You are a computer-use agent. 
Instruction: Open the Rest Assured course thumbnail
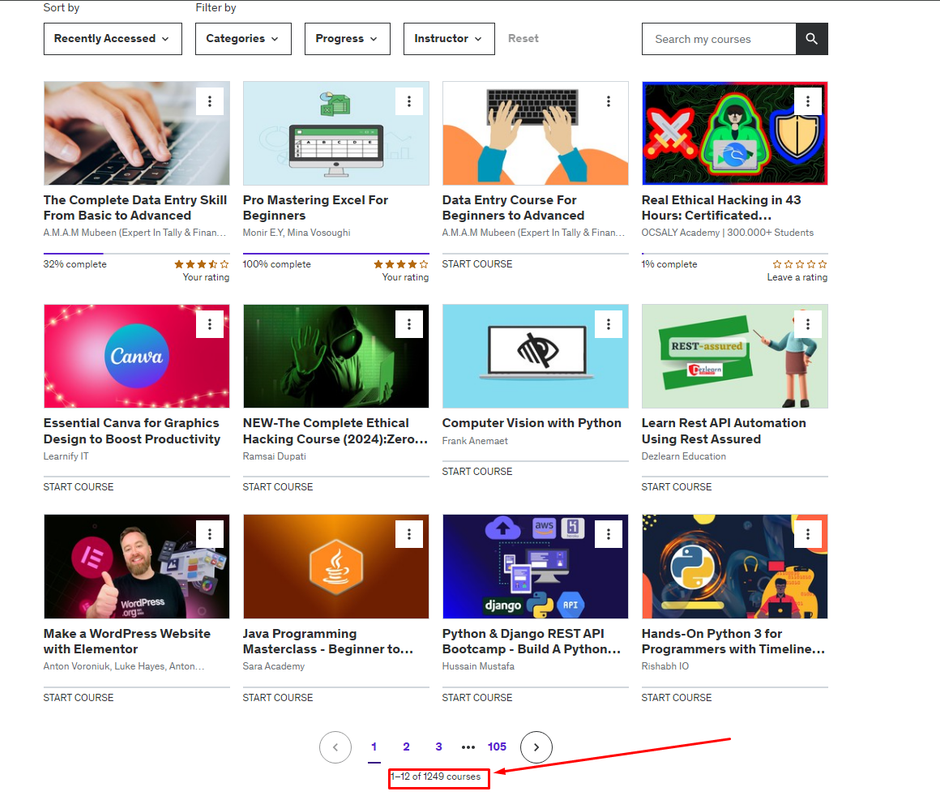(x=734, y=356)
